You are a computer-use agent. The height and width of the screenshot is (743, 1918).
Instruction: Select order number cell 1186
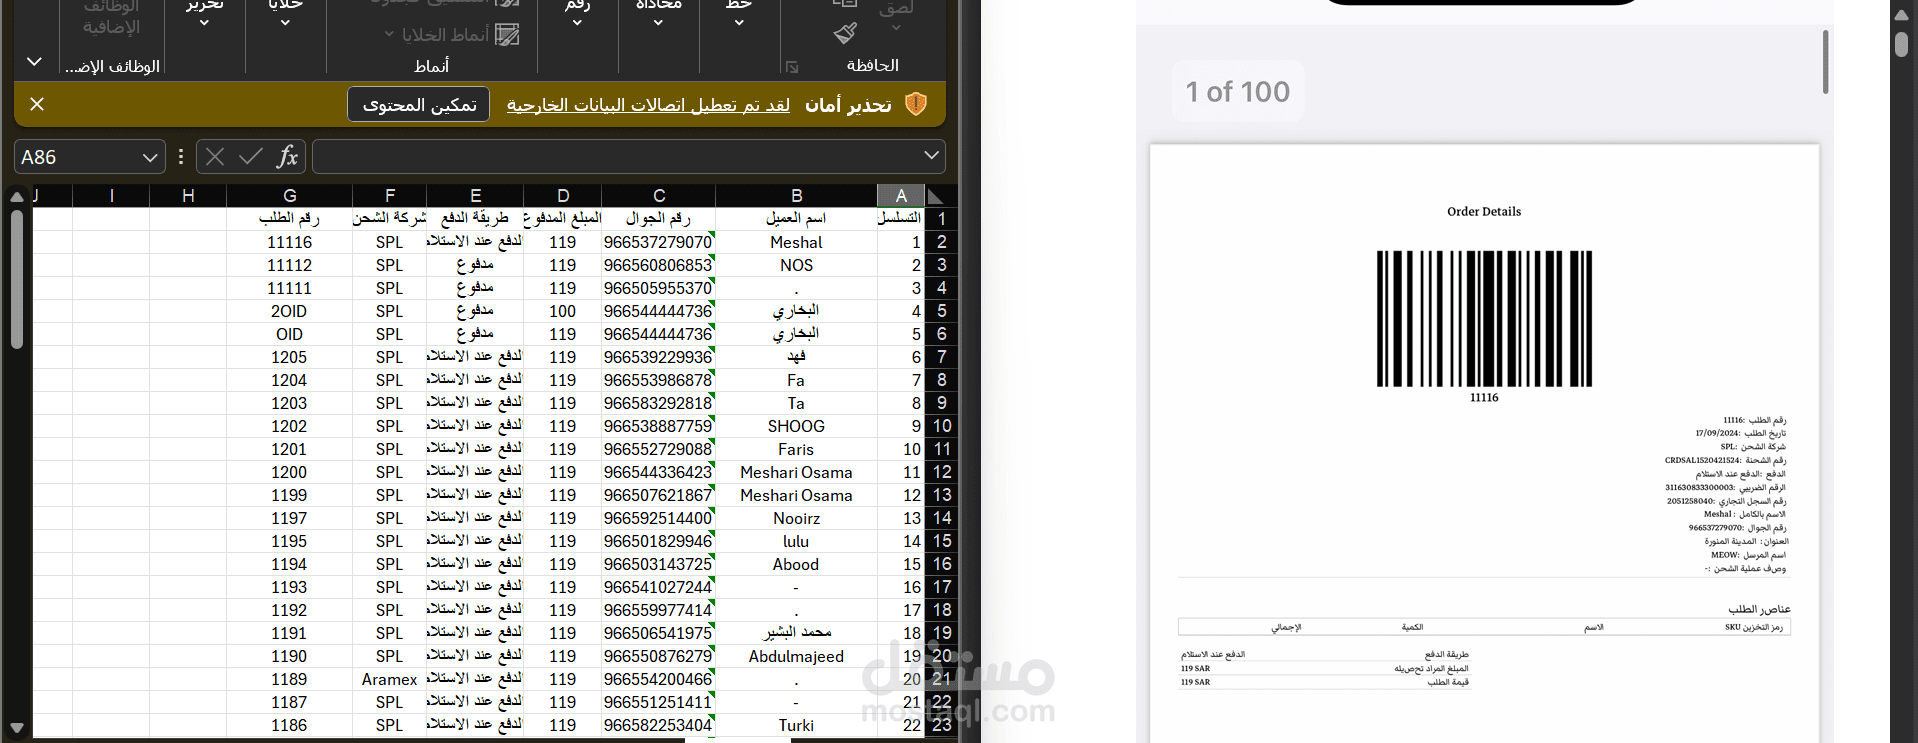(x=290, y=725)
